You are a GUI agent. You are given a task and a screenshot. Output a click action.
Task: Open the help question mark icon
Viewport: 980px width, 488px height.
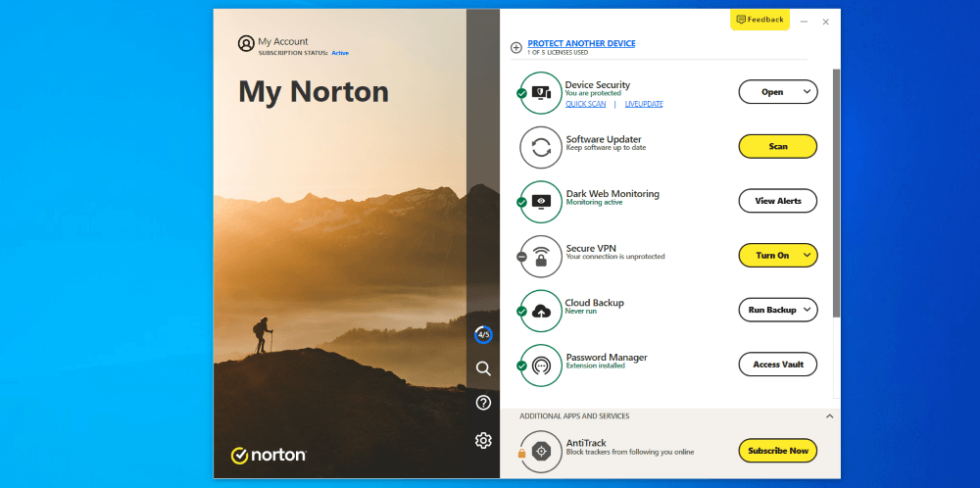click(x=483, y=403)
